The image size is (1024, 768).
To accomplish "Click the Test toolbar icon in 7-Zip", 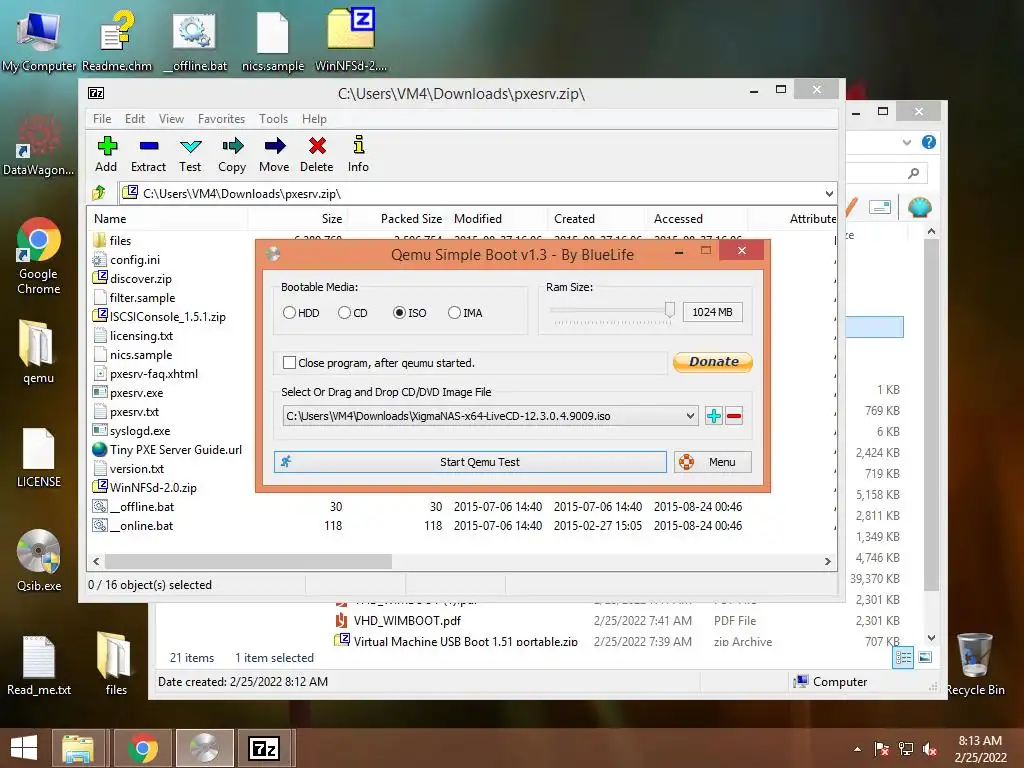I will (190, 155).
